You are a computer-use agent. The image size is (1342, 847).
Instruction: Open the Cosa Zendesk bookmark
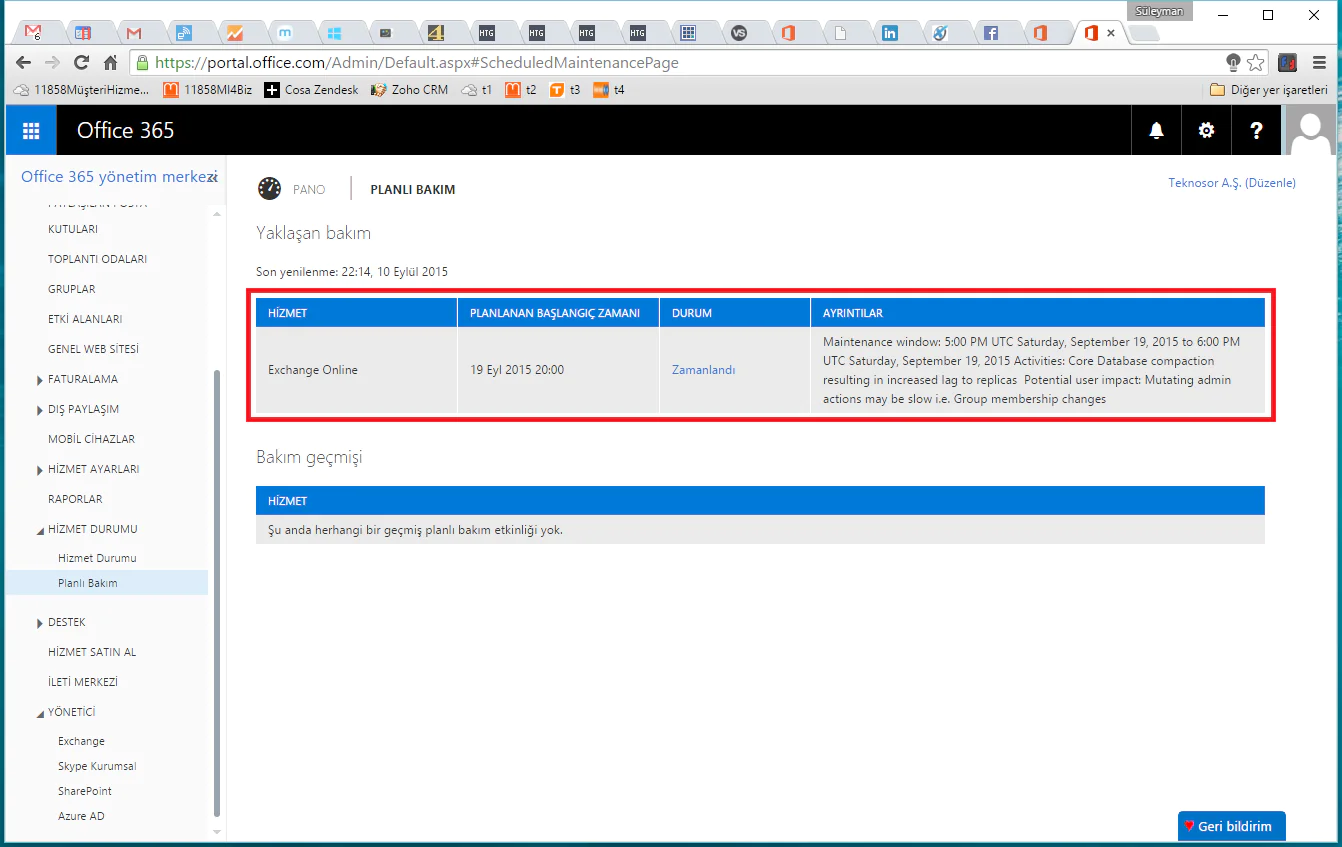pos(313,89)
